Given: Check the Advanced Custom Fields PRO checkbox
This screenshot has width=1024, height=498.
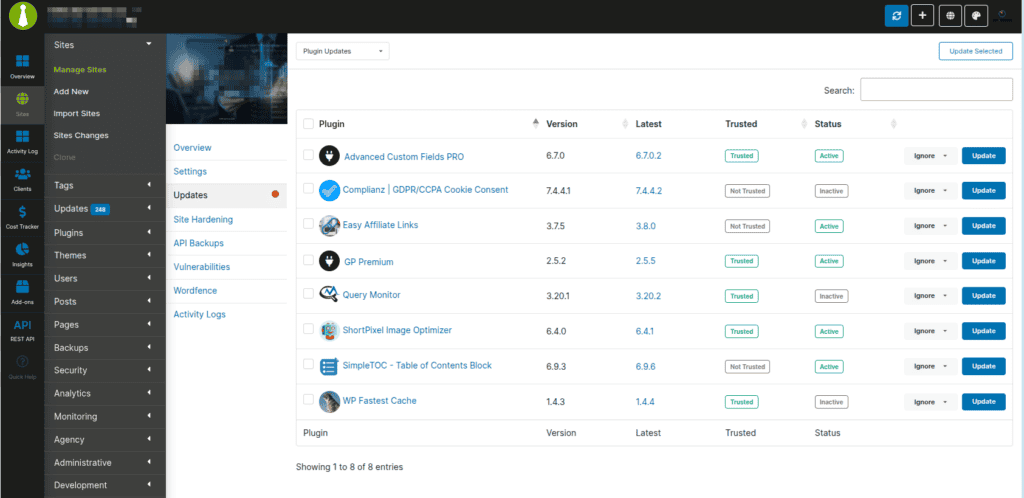Looking at the screenshot, I should click(308, 155).
